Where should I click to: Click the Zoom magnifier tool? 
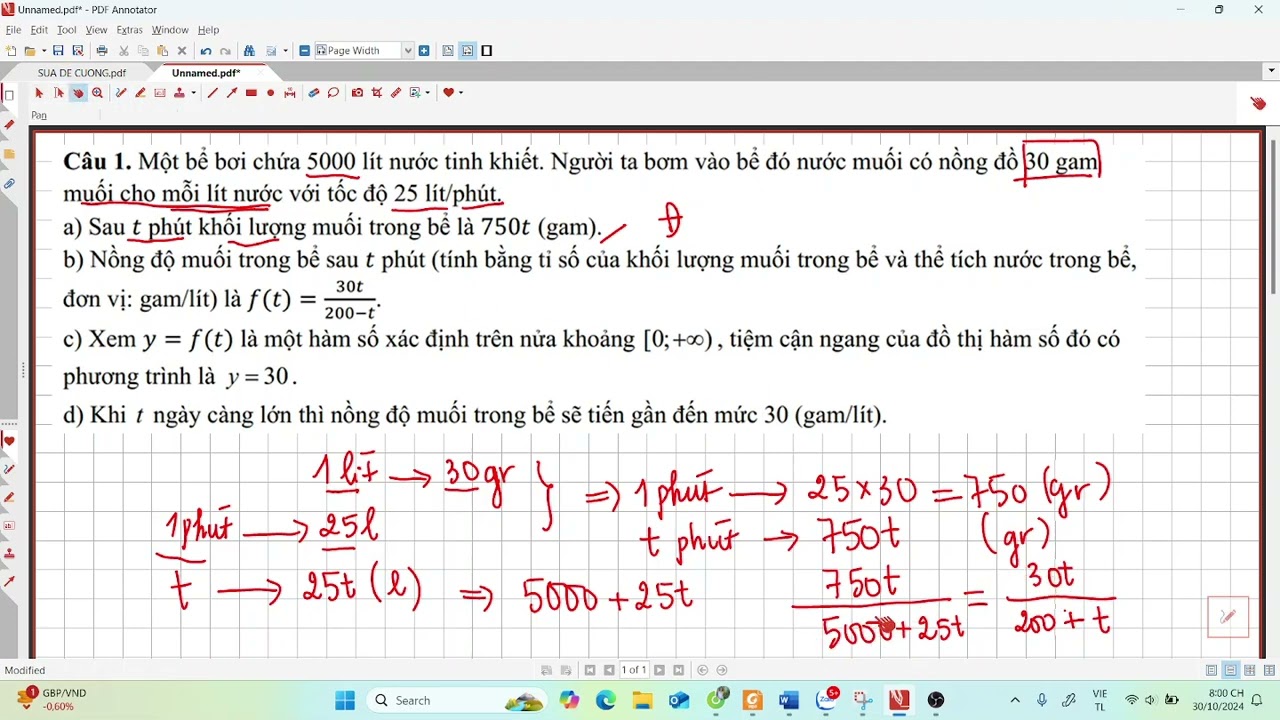pyautogui.click(x=97, y=93)
